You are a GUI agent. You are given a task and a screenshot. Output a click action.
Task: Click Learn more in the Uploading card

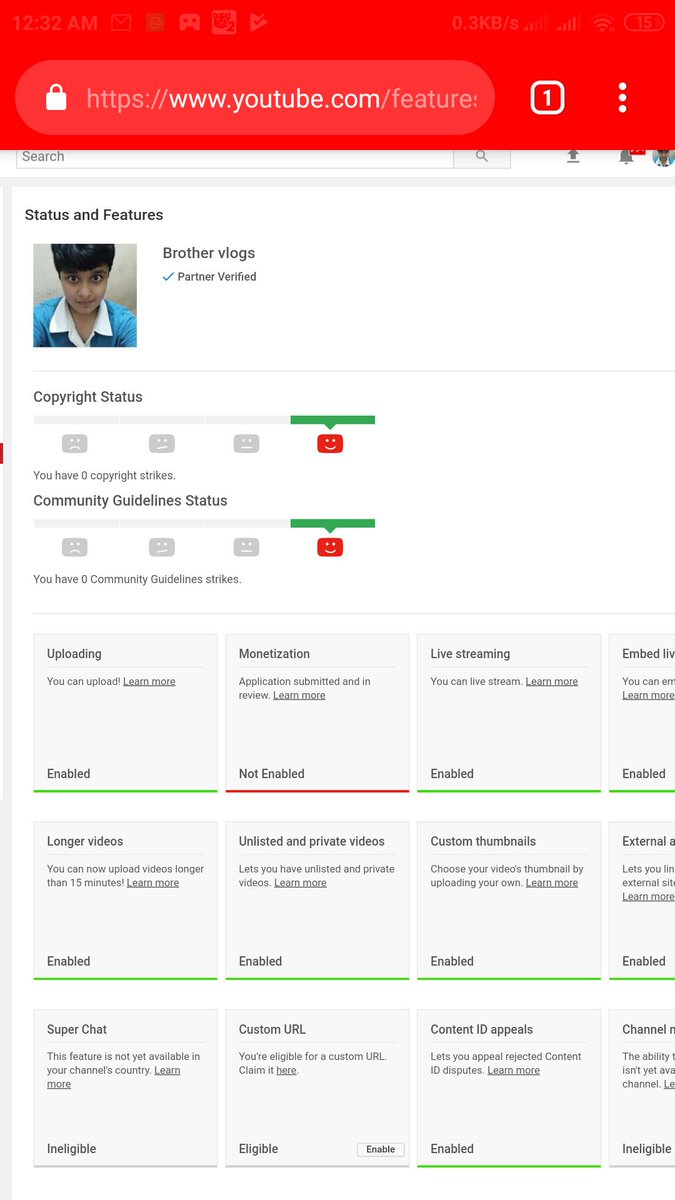(x=149, y=682)
